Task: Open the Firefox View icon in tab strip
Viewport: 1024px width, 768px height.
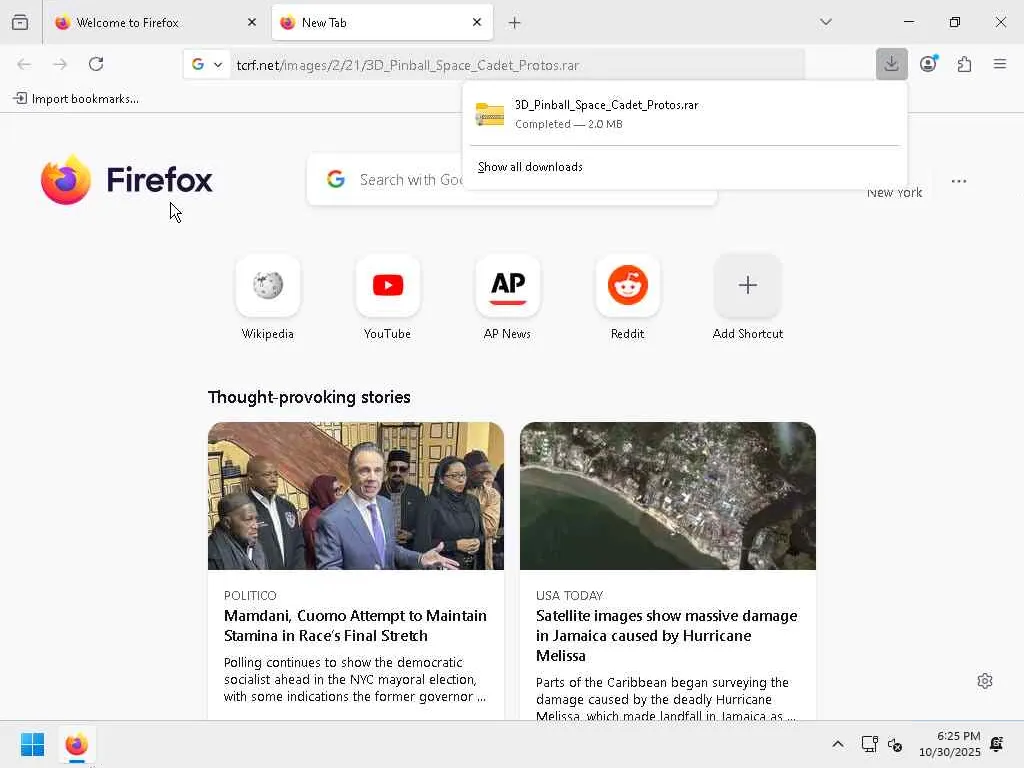Action: tap(20, 22)
